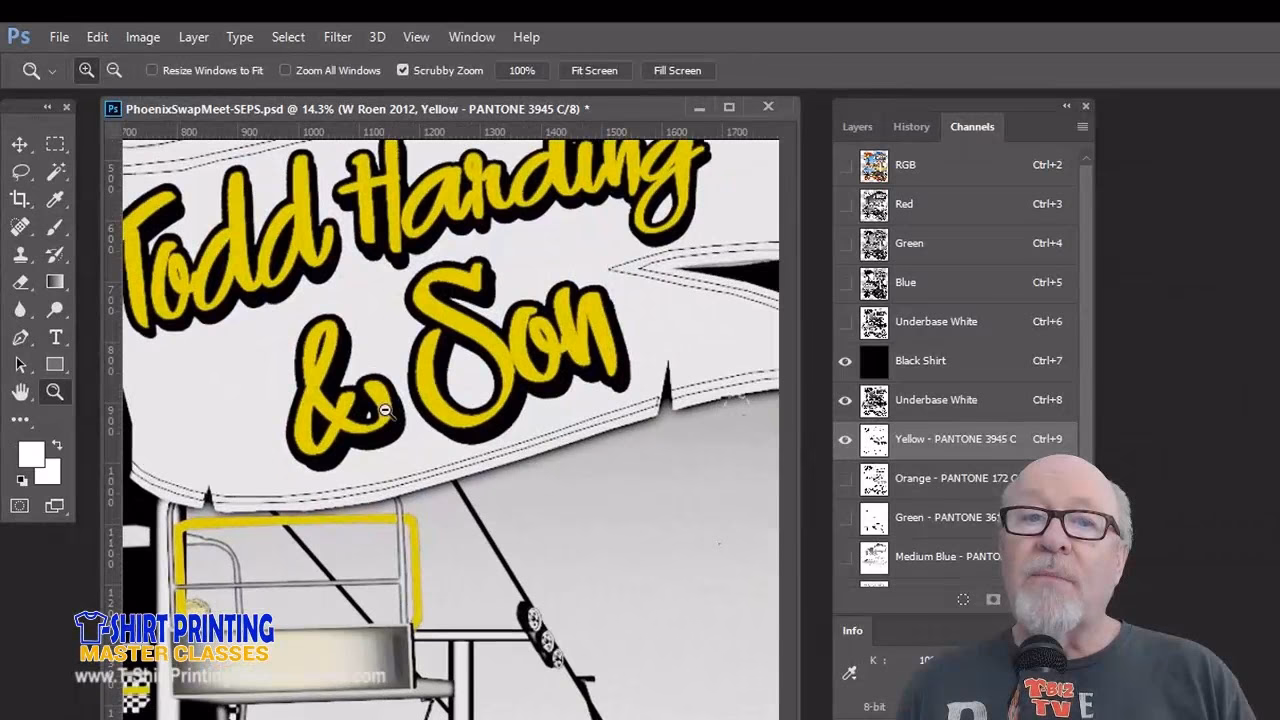Select the Lasso tool
Image resolution: width=1280 pixels, height=720 pixels.
point(19,171)
